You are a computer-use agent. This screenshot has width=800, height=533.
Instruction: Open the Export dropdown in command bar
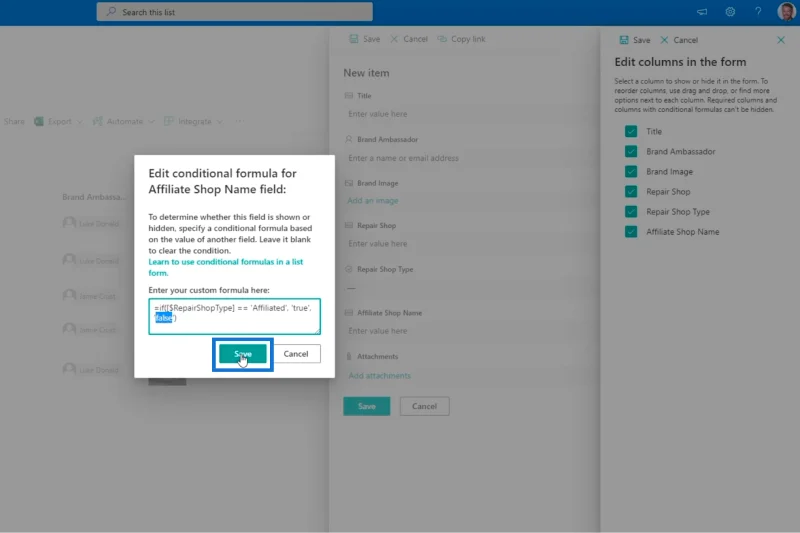click(58, 121)
